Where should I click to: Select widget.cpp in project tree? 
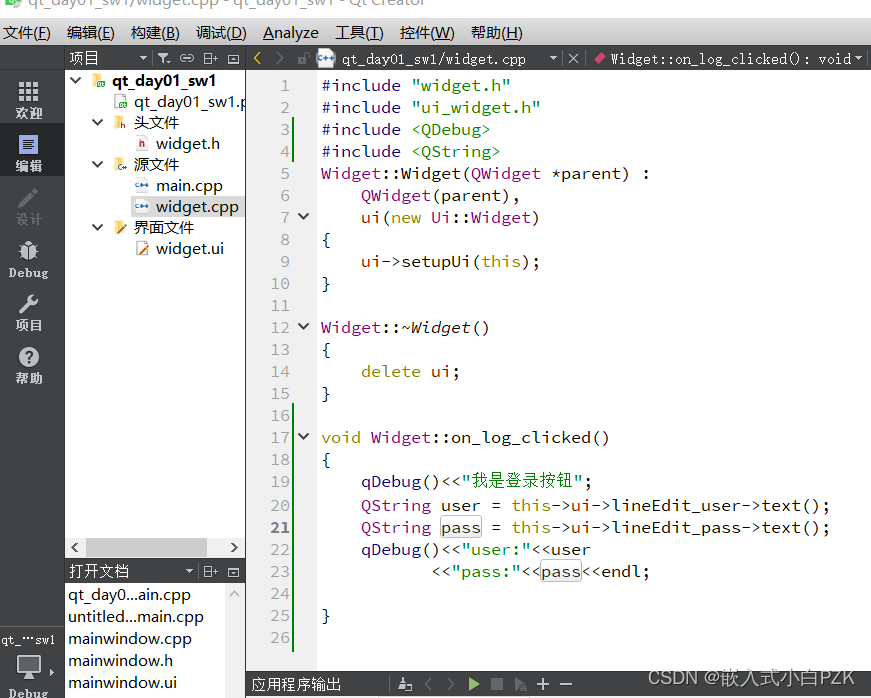point(188,207)
